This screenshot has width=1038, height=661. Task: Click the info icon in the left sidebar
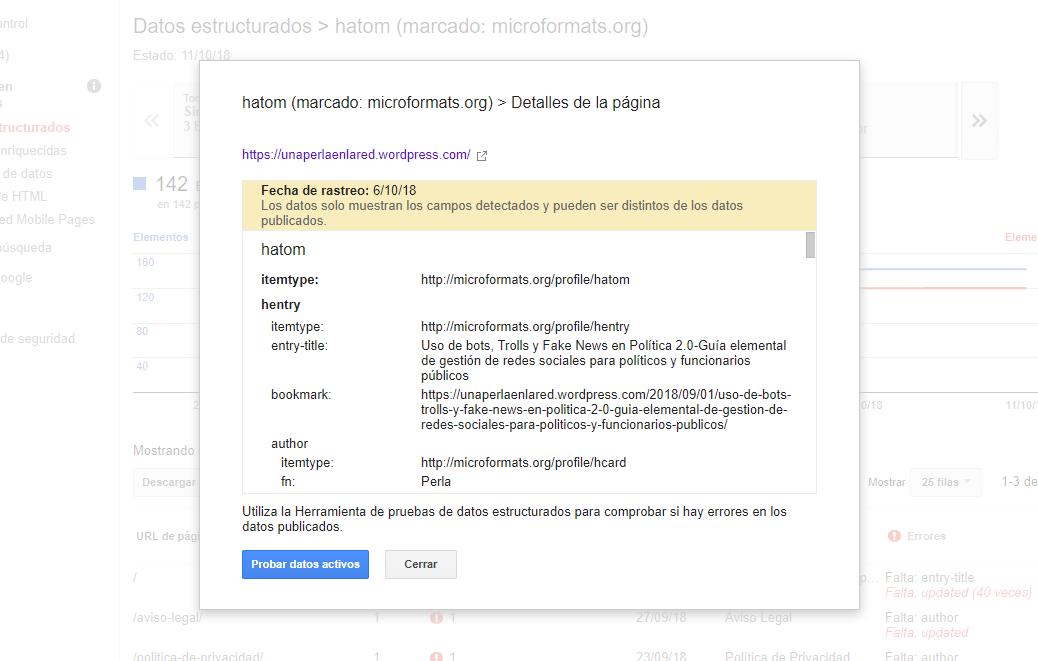click(x=94, y=86)
